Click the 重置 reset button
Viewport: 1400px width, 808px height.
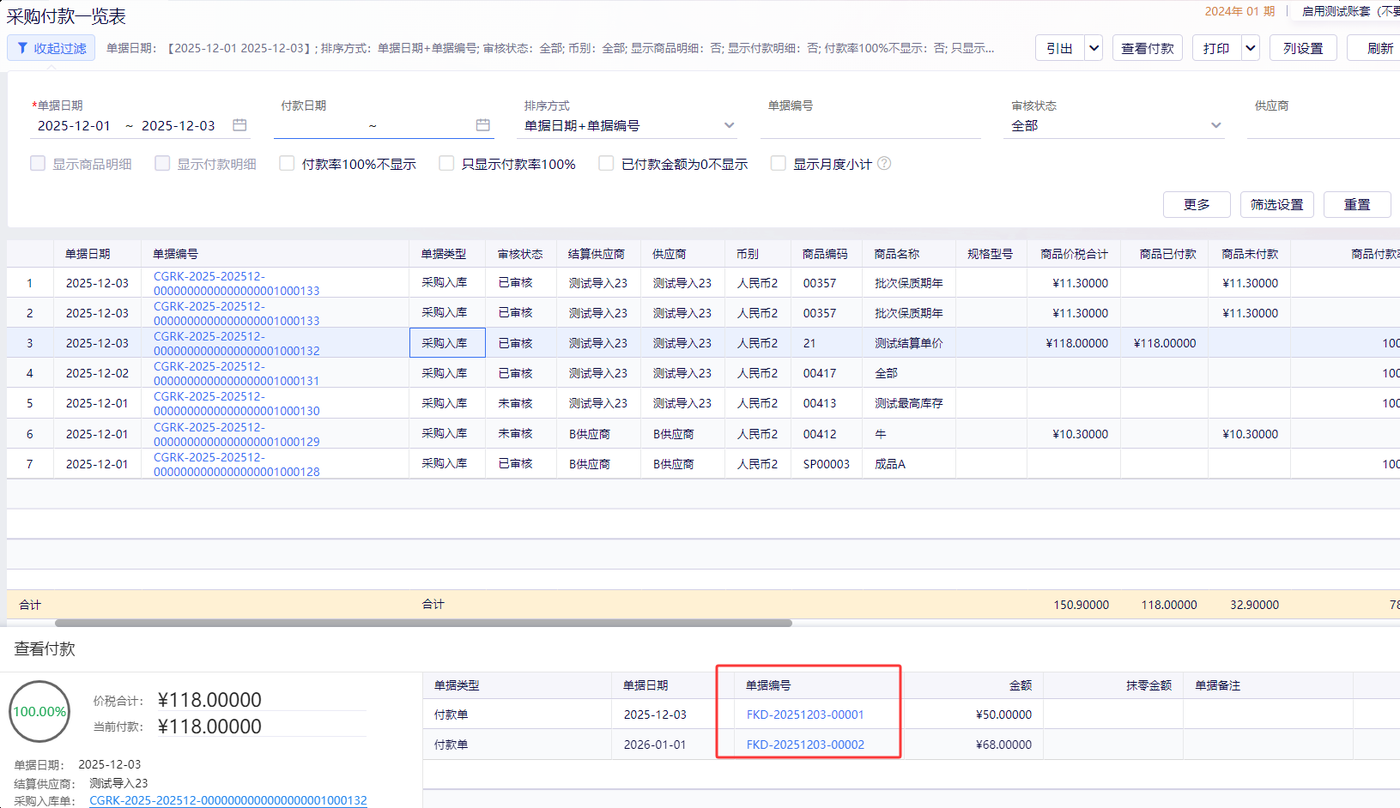point(1357,204)
